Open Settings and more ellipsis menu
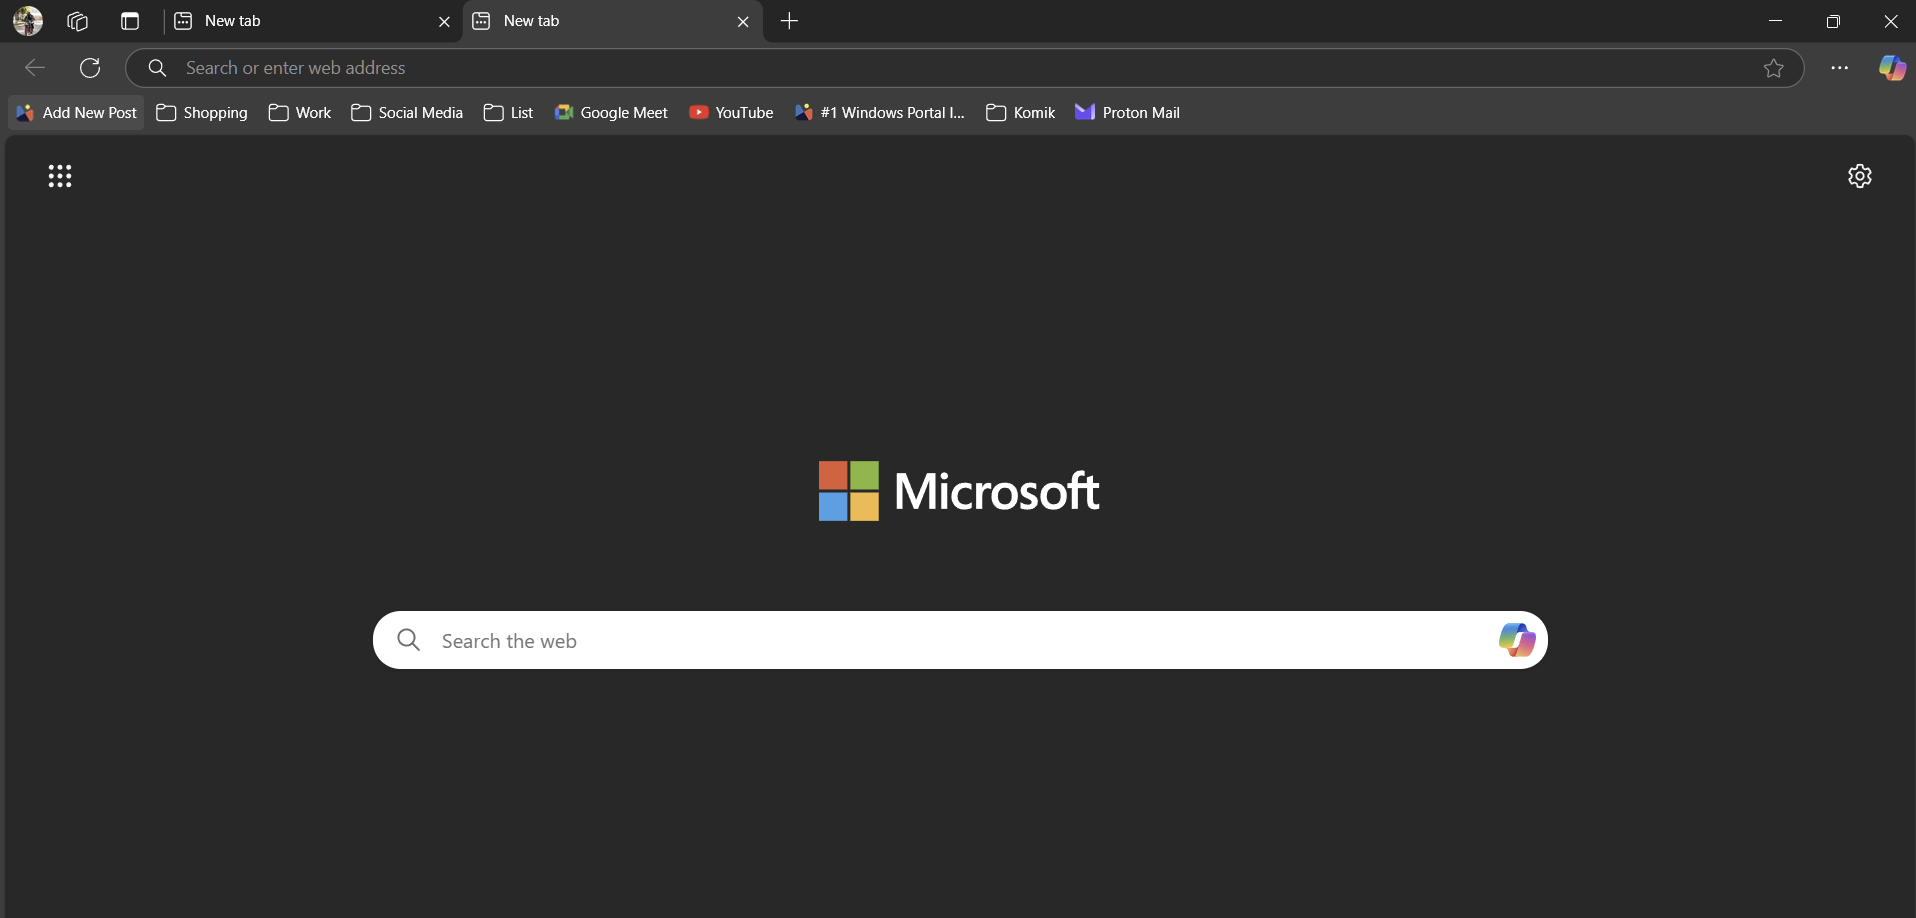Image resolution: width=1916 pixels, height=918 pixels. click(1839, 68)
